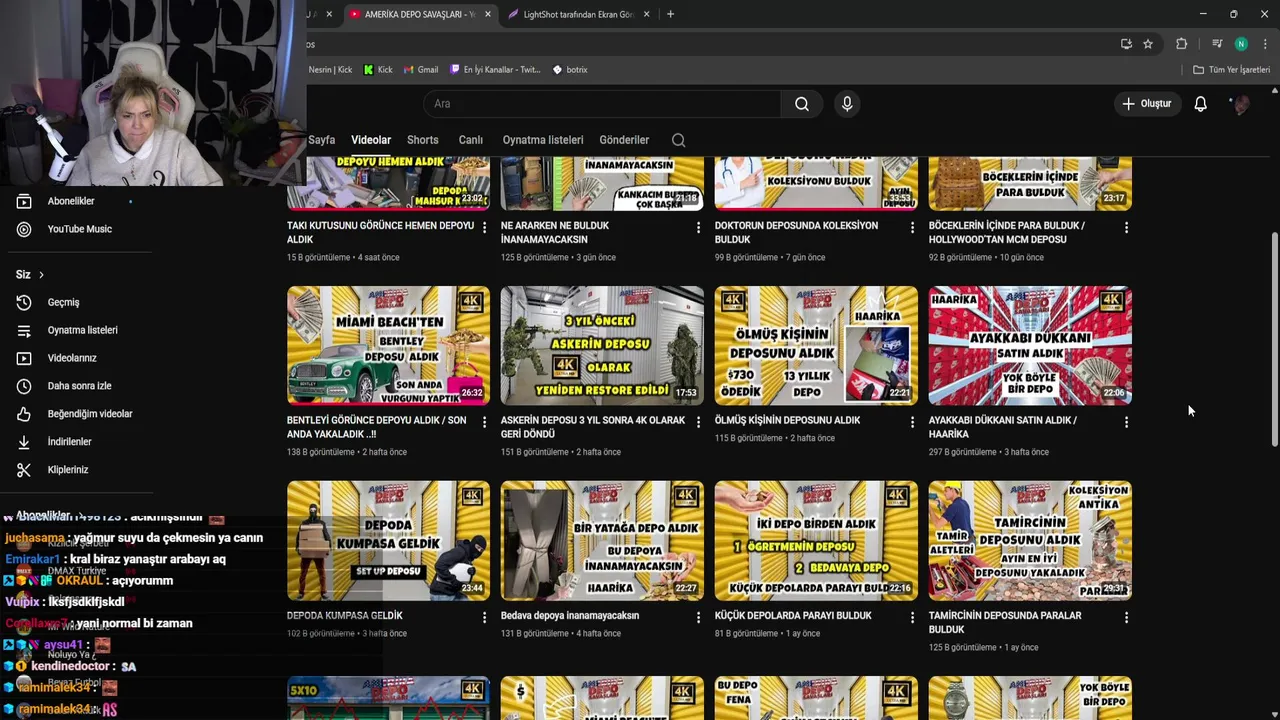Close the LightShot browser tab
The height and width of the screenshot is (720, 1280).
646,14
